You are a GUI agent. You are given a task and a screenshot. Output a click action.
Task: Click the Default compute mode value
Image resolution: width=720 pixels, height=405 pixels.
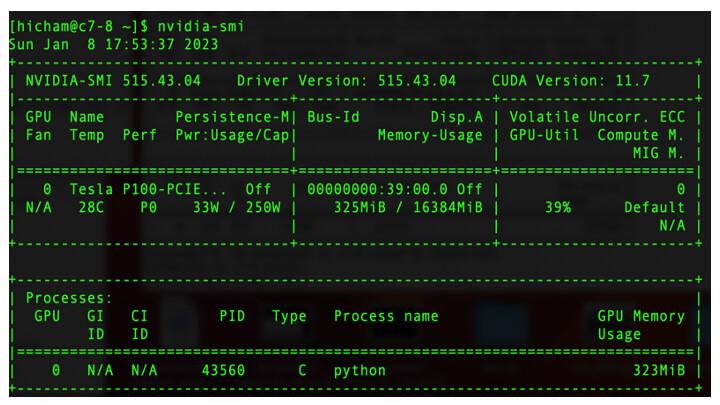pos(654,208)
